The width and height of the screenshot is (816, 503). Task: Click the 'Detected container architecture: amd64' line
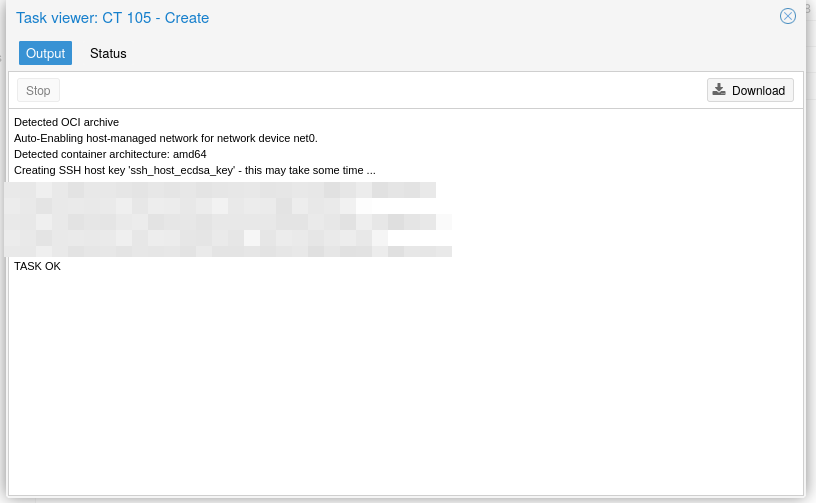[110, 154]
